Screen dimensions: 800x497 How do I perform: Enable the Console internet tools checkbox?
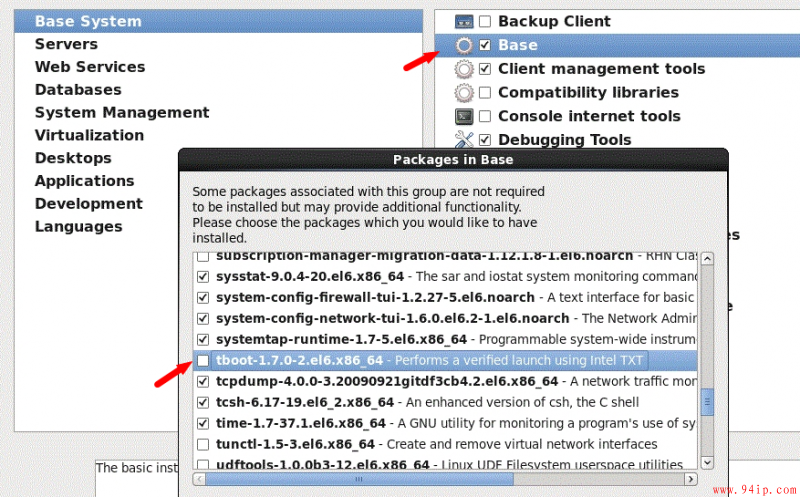[x=485, y=116]
